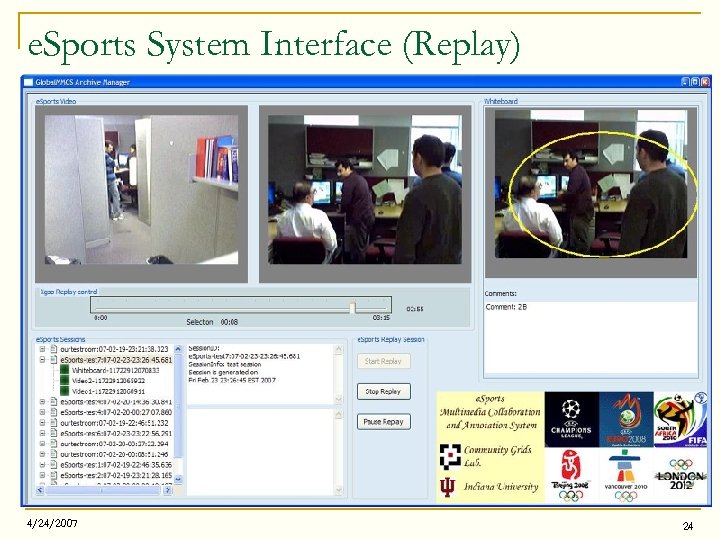Select the Video1-117229 stream entry
720x540 pixels.
pos(108,391)
